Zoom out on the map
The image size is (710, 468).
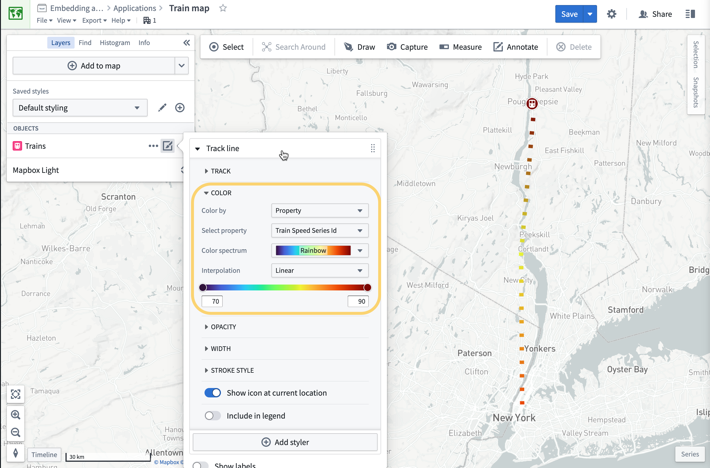click(x=15, y=432)
